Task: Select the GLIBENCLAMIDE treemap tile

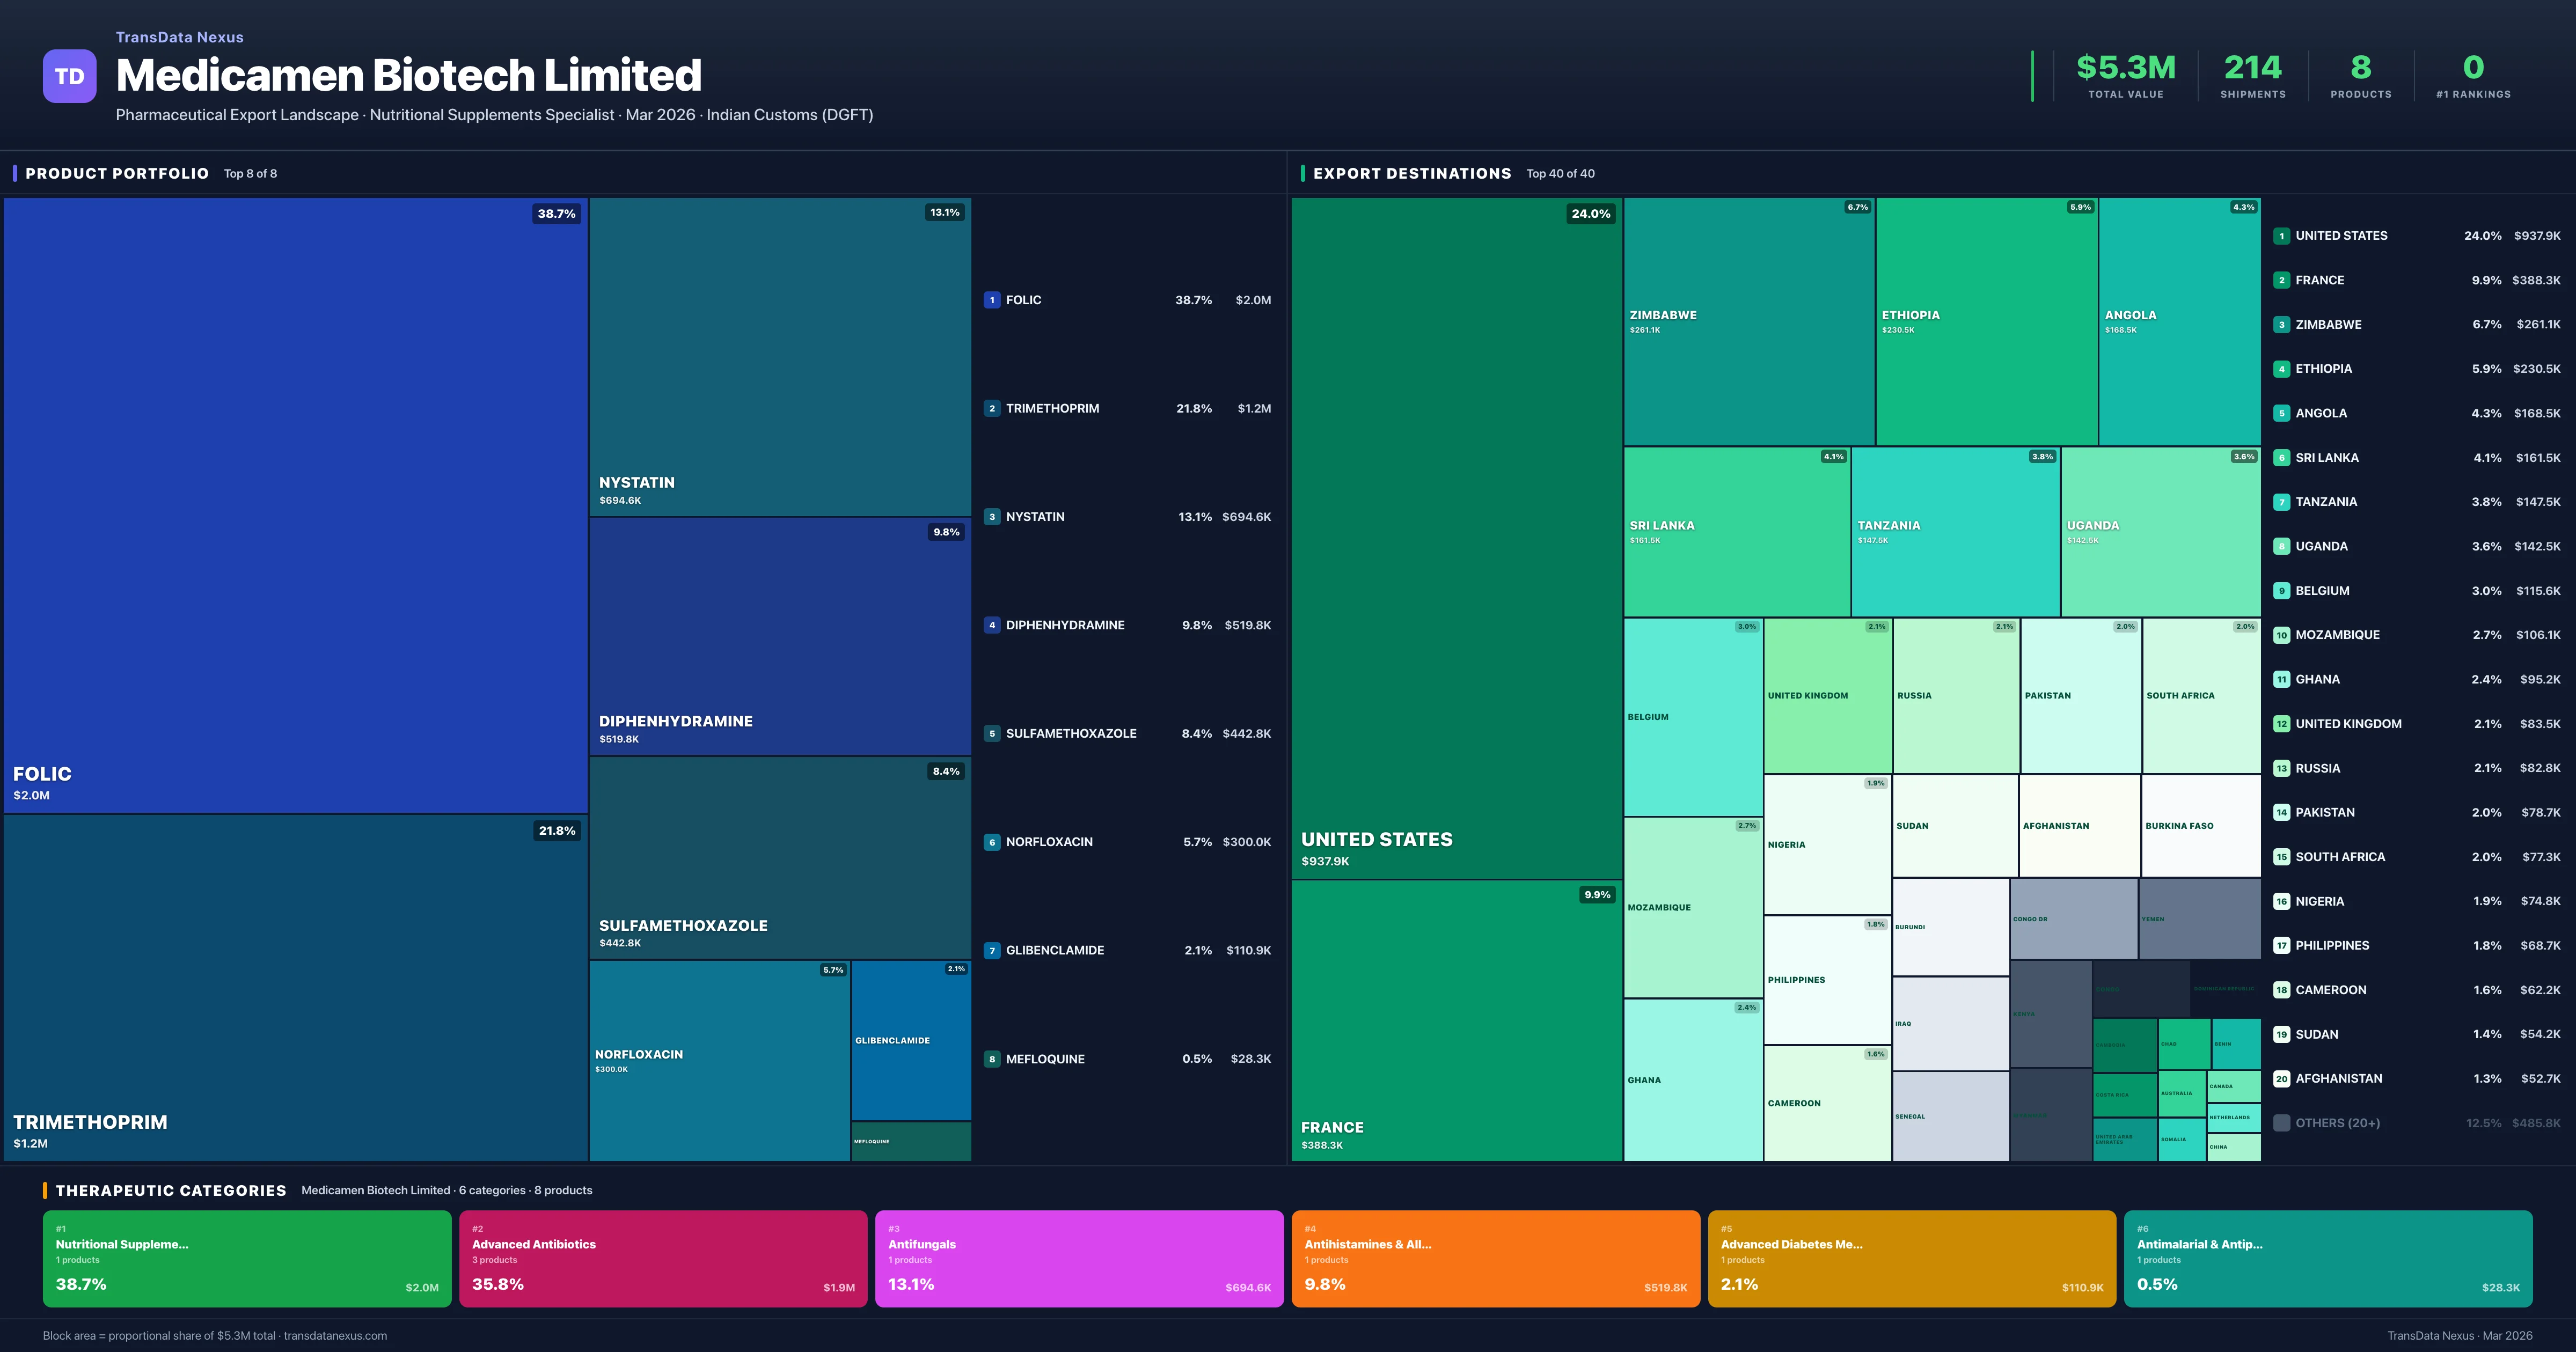Action: [911, 1040]
